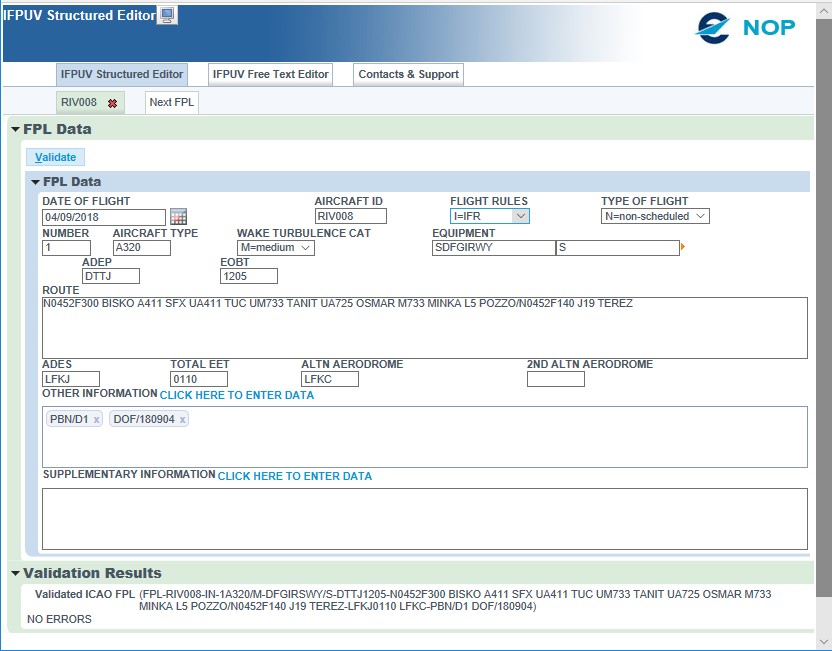The image size is (832, 651).
Task: Click the empty 2nd ALTN Aerodrome field
Action: pos(556,379)
